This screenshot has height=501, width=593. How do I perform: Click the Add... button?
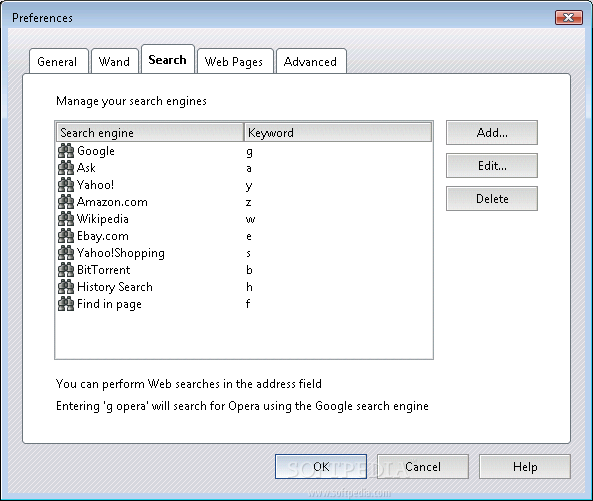click(x=492, y=133)
